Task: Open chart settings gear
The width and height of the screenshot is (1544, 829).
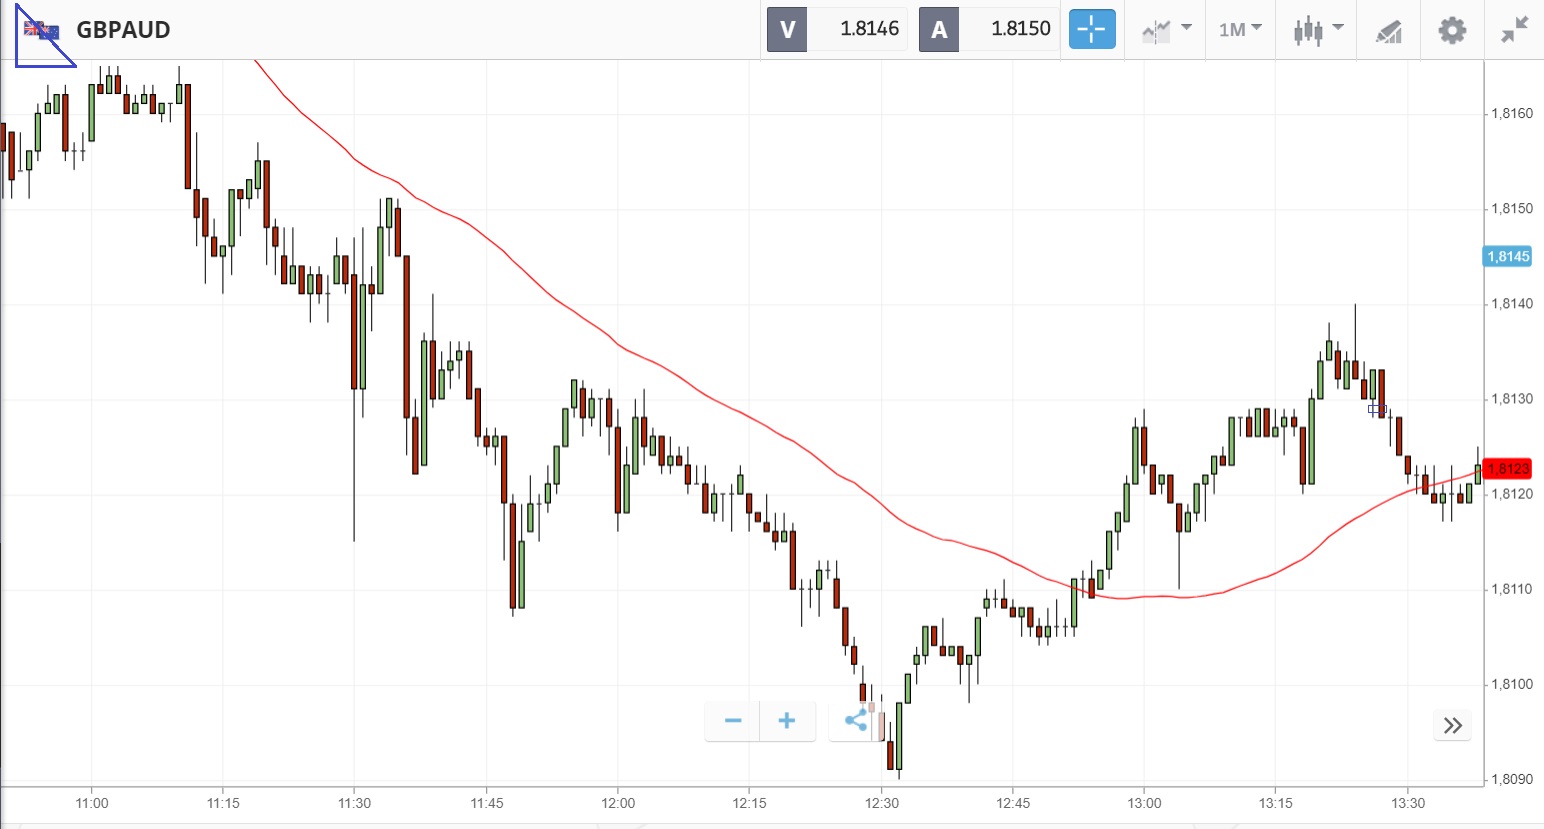Action: (1452, 30)
